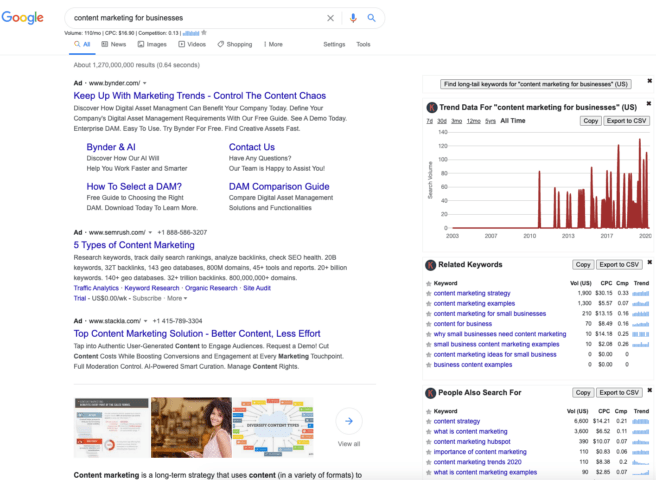Open the stackla.com ad dropdown arrow
Image resolution: width=656 pixels, height=480 pixels.
click(x=146, y=321)
